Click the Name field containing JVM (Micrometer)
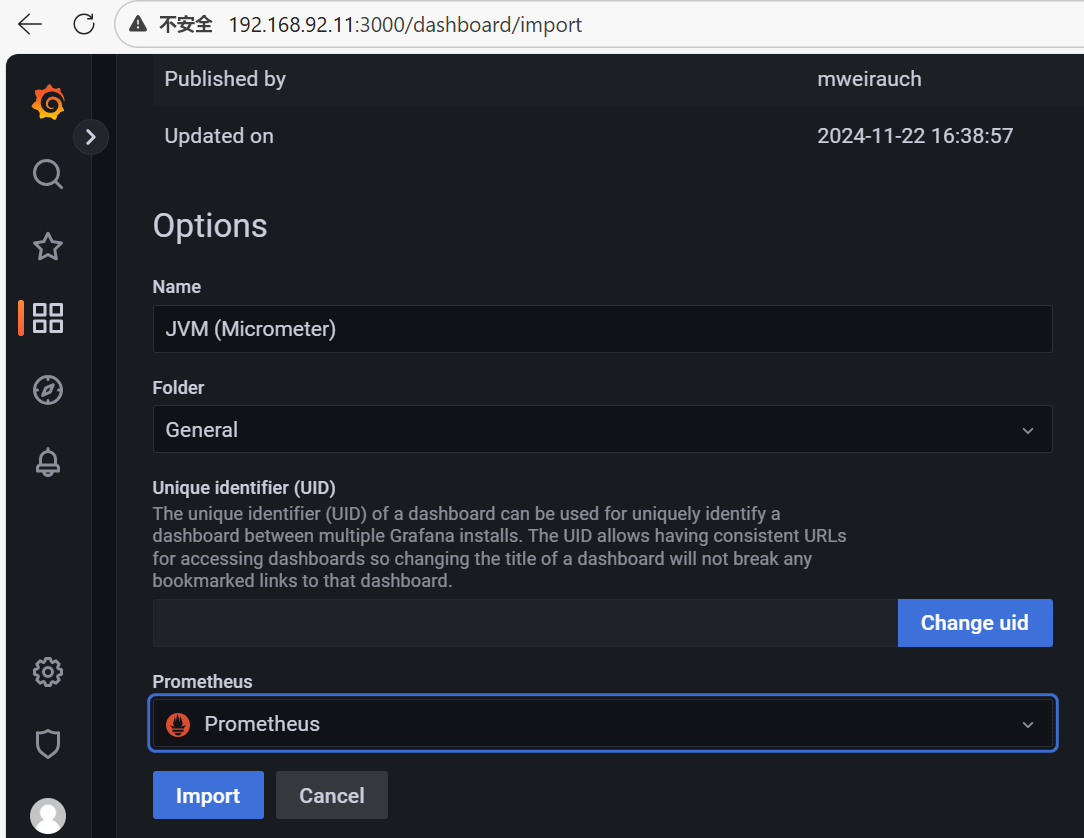 [x=602, y=329]
